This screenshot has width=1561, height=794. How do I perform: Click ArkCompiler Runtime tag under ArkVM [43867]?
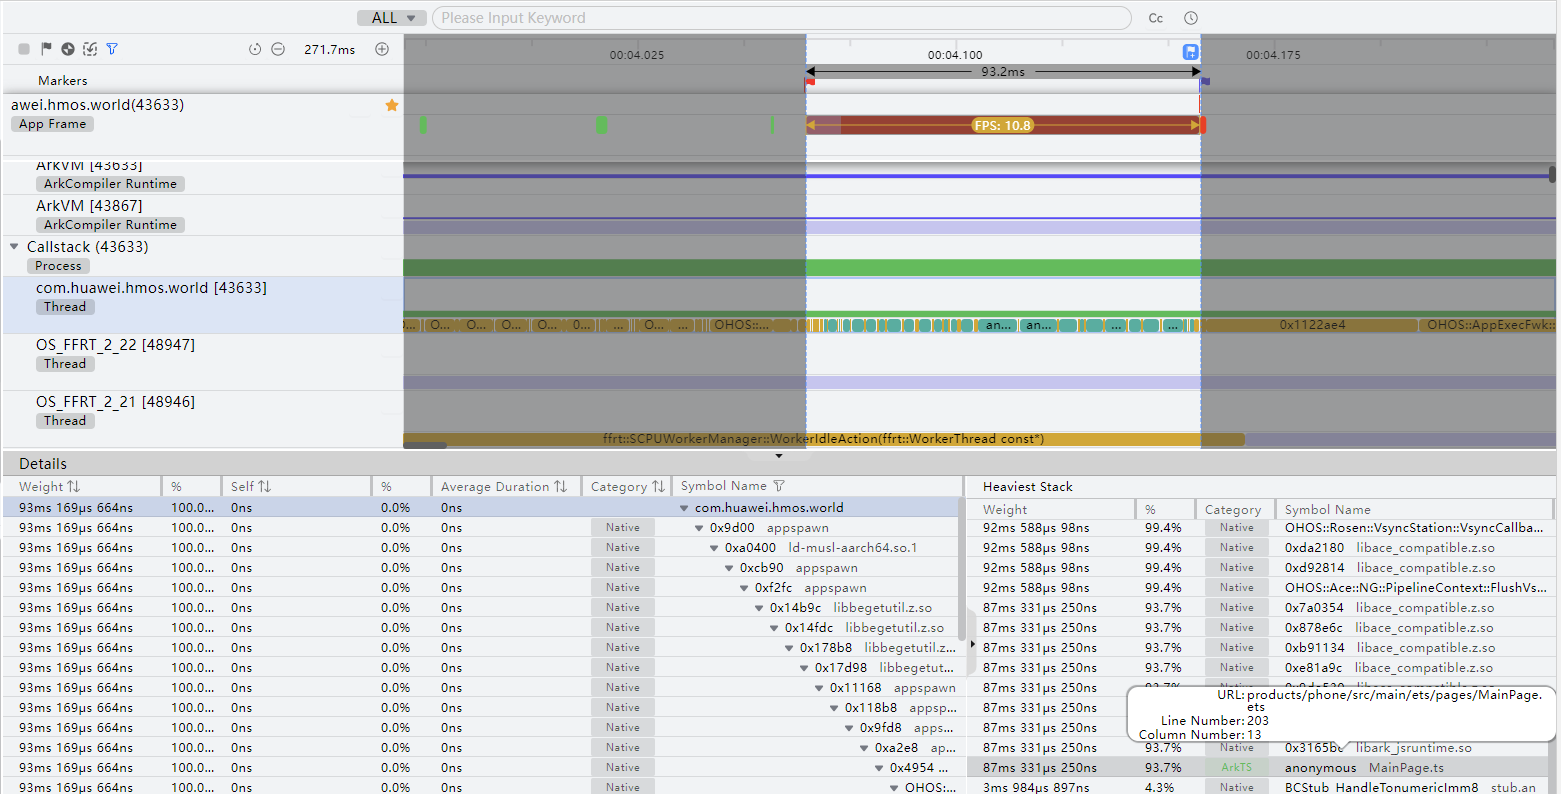(x=110, y=225)
